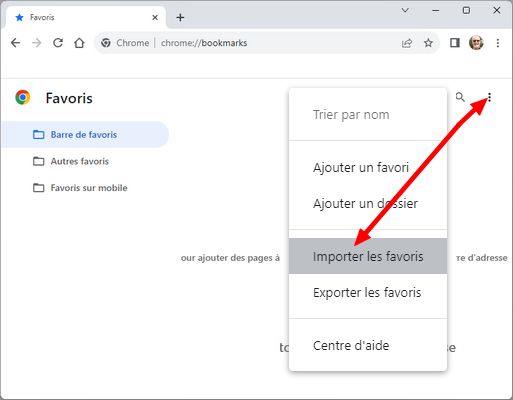Choose Trier par nom menu entry
The height and width of the screenshot is (400, 513).
pos(368,115)
